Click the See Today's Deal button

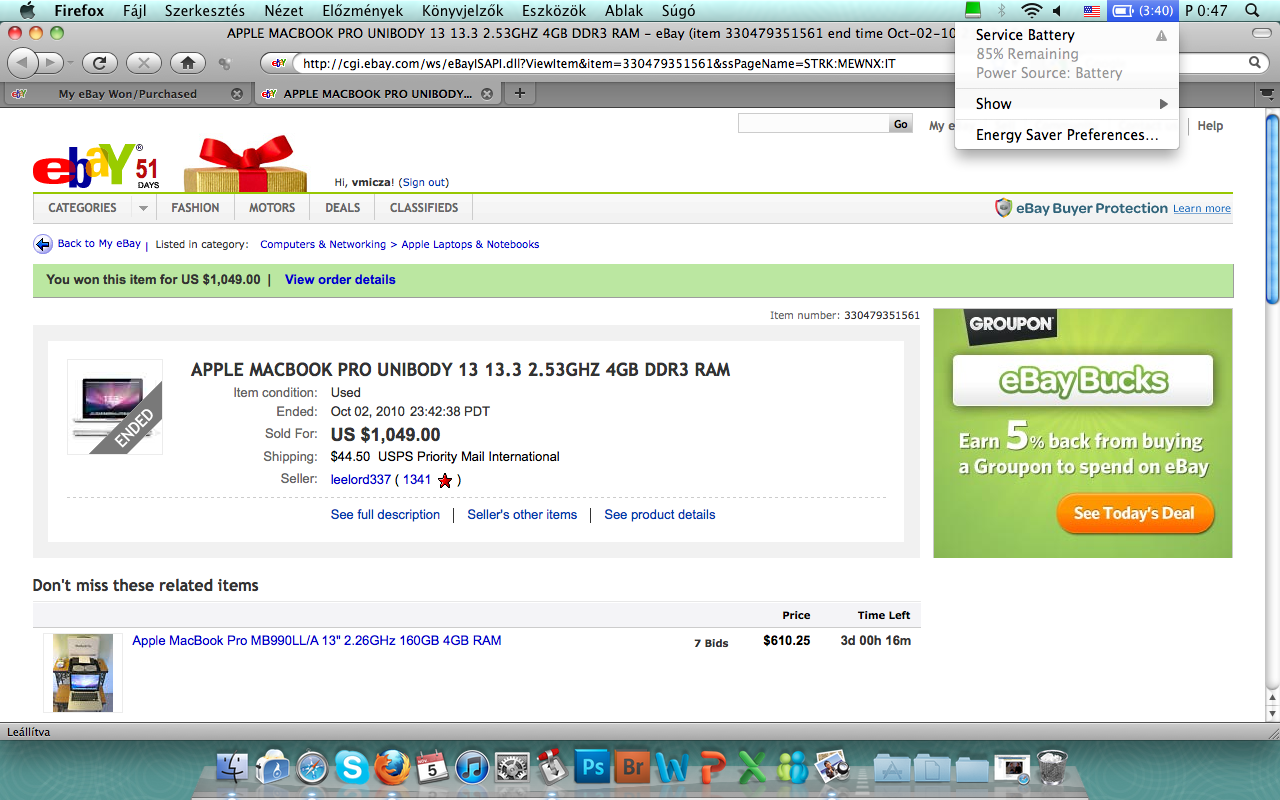pyautogui.click(x=1134, y=513)
